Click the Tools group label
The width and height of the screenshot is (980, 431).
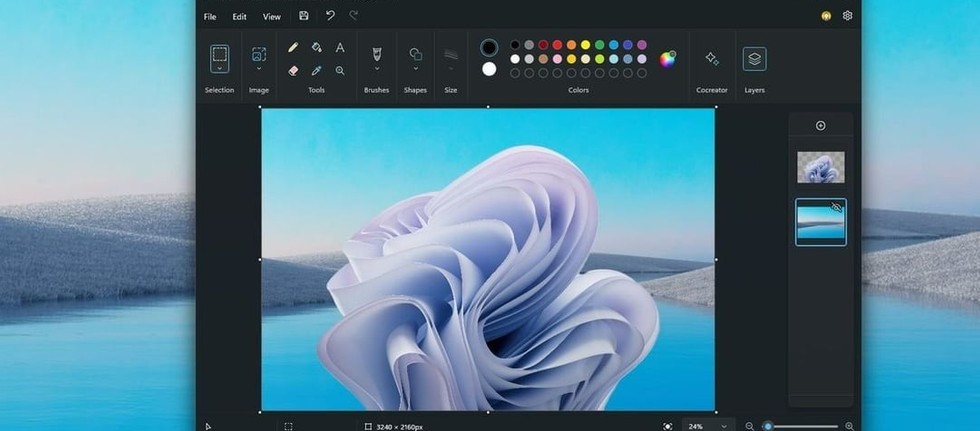316,90
